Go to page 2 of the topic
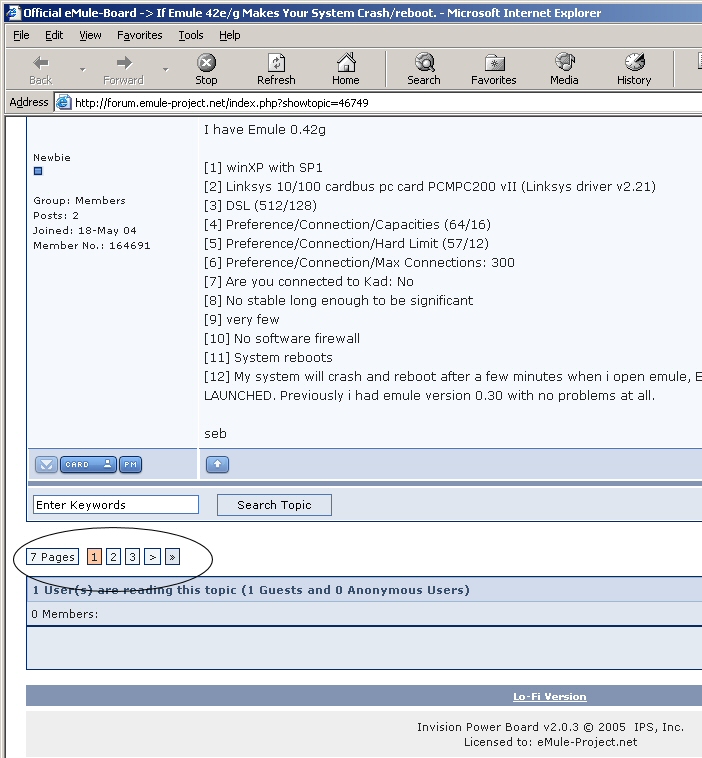The height and width of the screenshot is (758, 702). pyautogui.click(x=113, y=557)
